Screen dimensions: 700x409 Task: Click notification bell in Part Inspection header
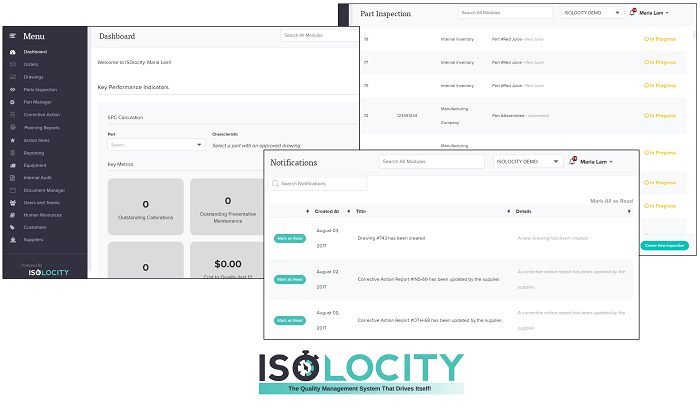tap(633, 13)
